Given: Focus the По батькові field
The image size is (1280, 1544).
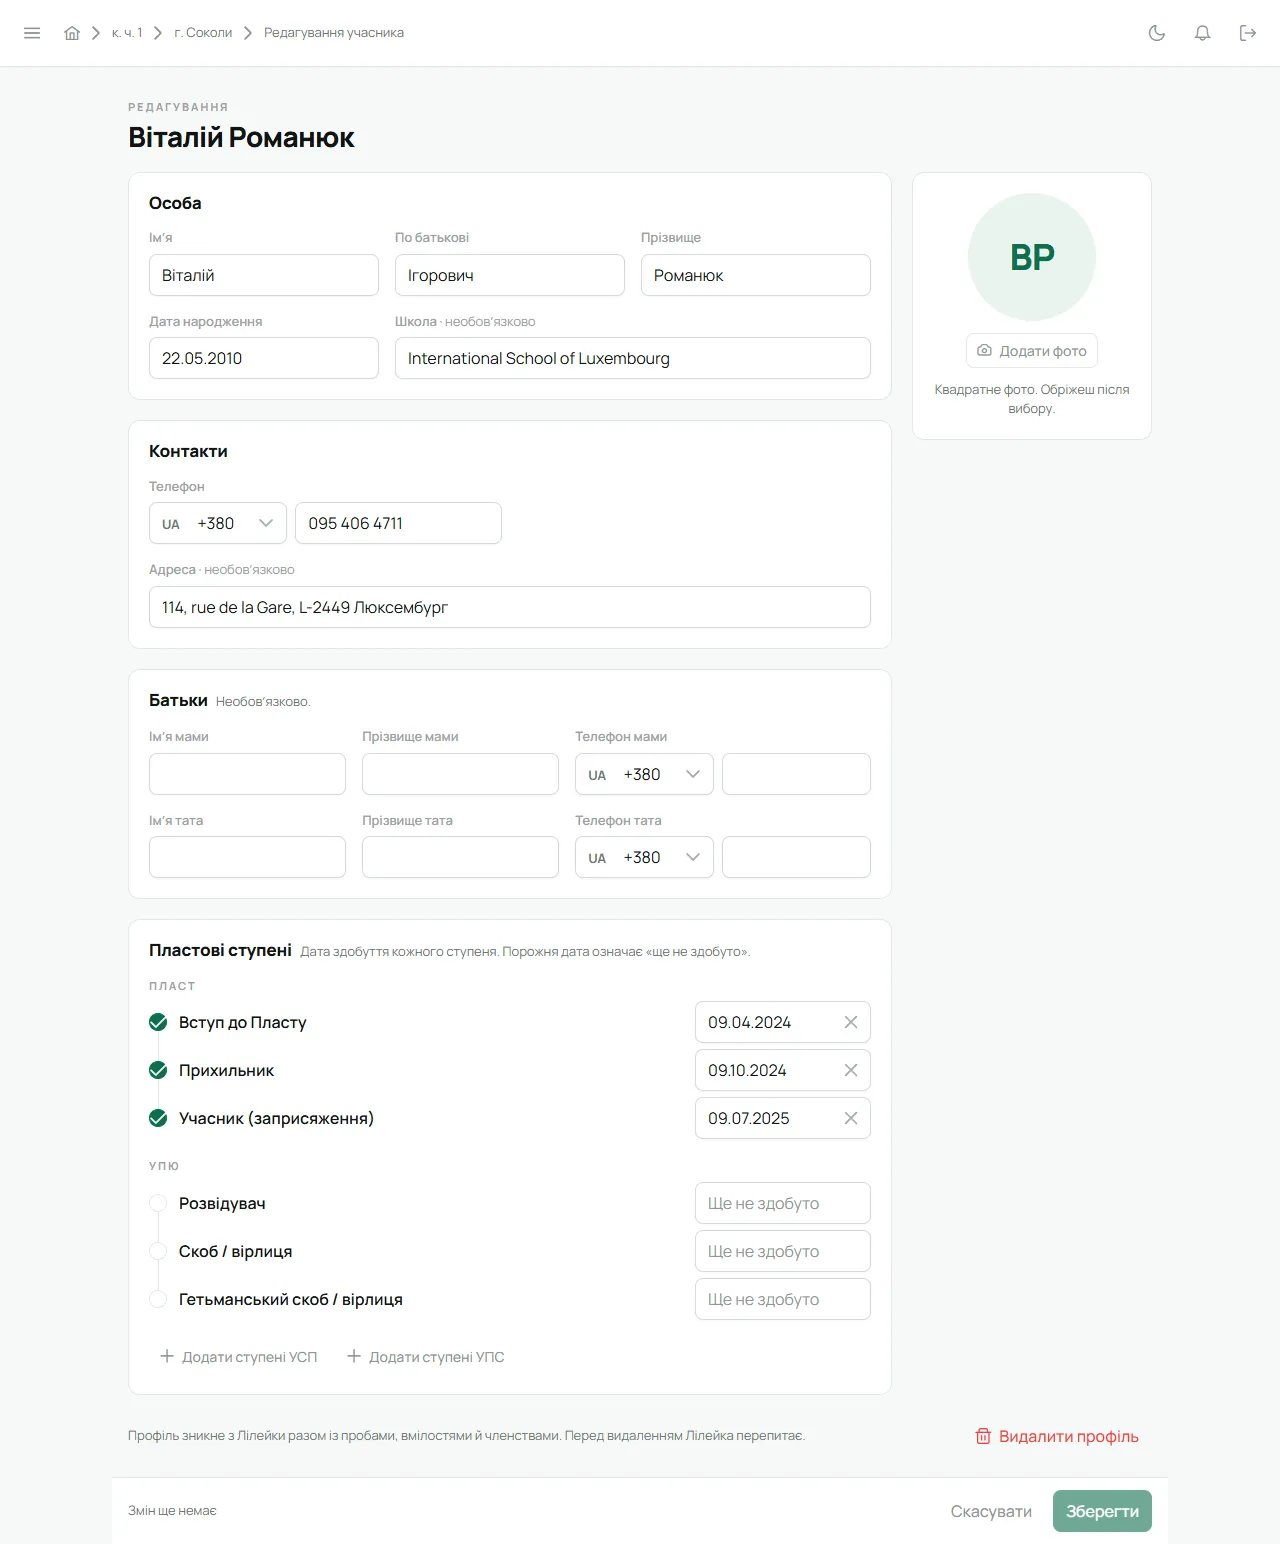Looking at the screenshot, I should coord(510,275).
